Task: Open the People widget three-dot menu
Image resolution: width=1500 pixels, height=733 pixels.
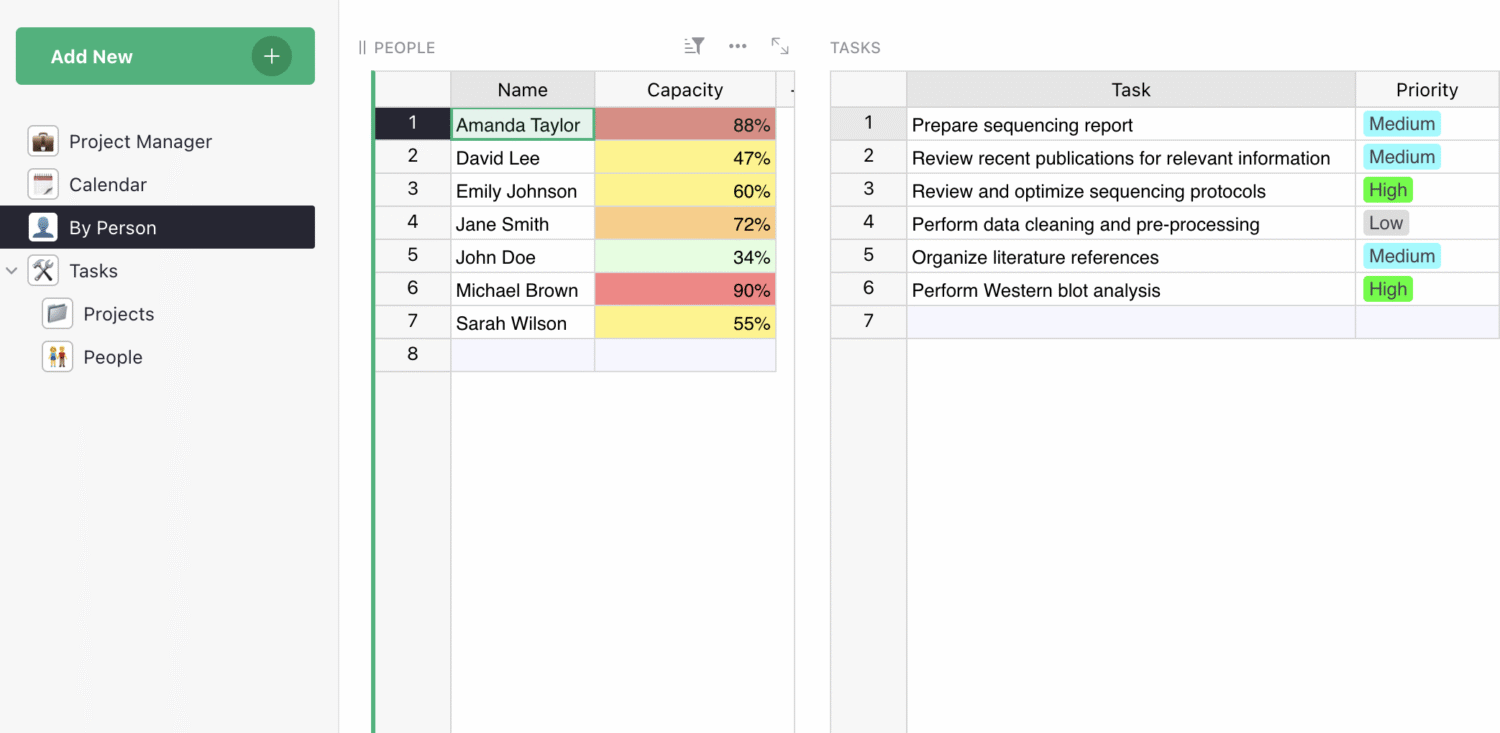Action: click(x=738, y=46)
